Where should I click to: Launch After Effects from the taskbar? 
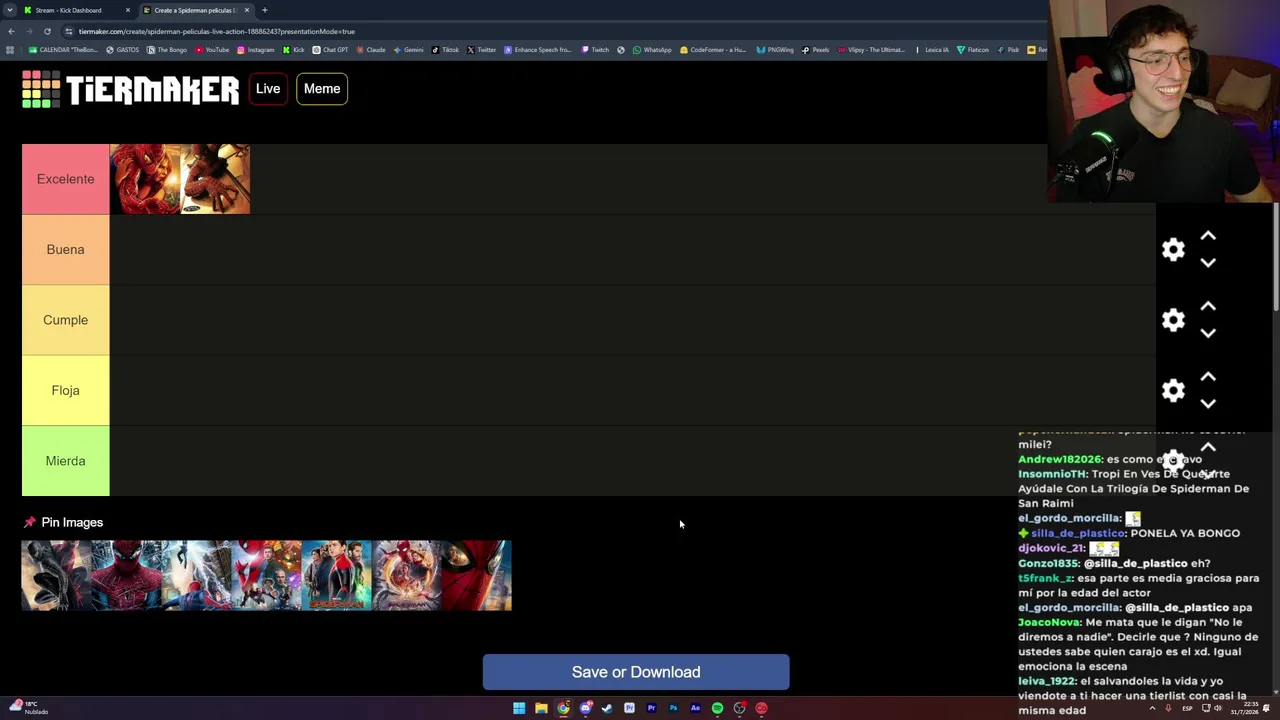tap(695, 708)
